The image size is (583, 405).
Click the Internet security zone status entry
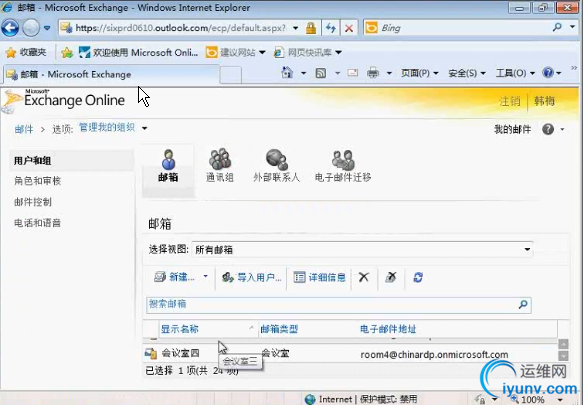coord(361,399)
